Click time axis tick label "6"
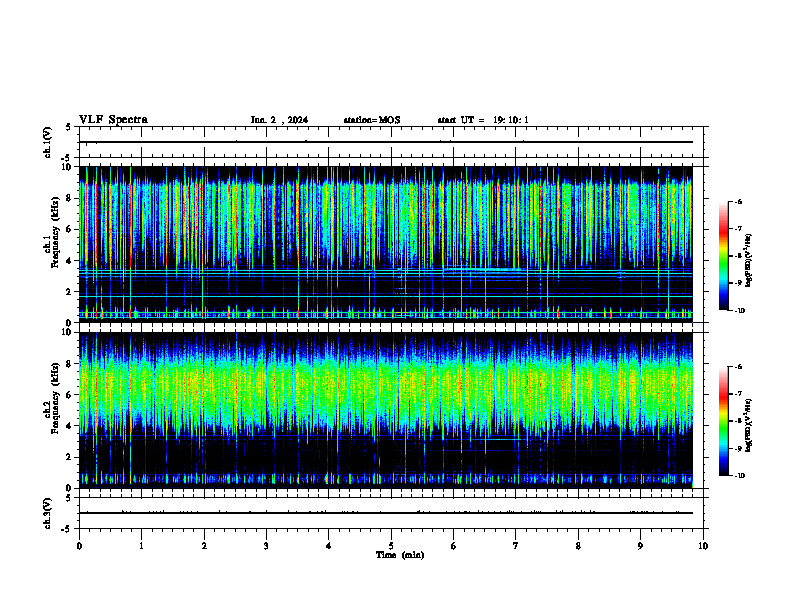 pos(453,546)
